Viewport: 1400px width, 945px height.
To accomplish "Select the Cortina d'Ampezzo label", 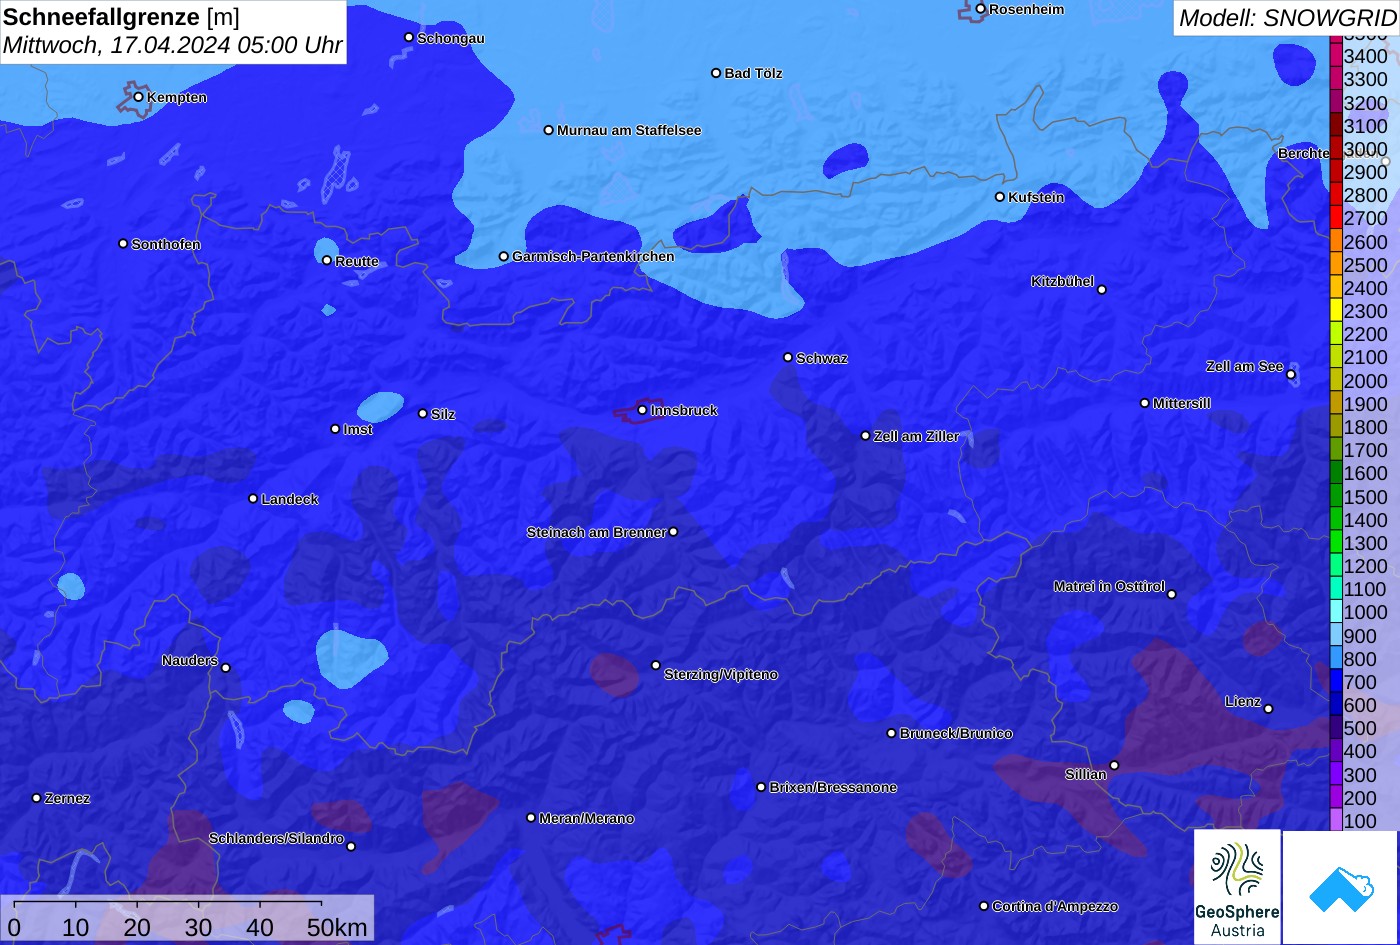I will (1055, 906).
